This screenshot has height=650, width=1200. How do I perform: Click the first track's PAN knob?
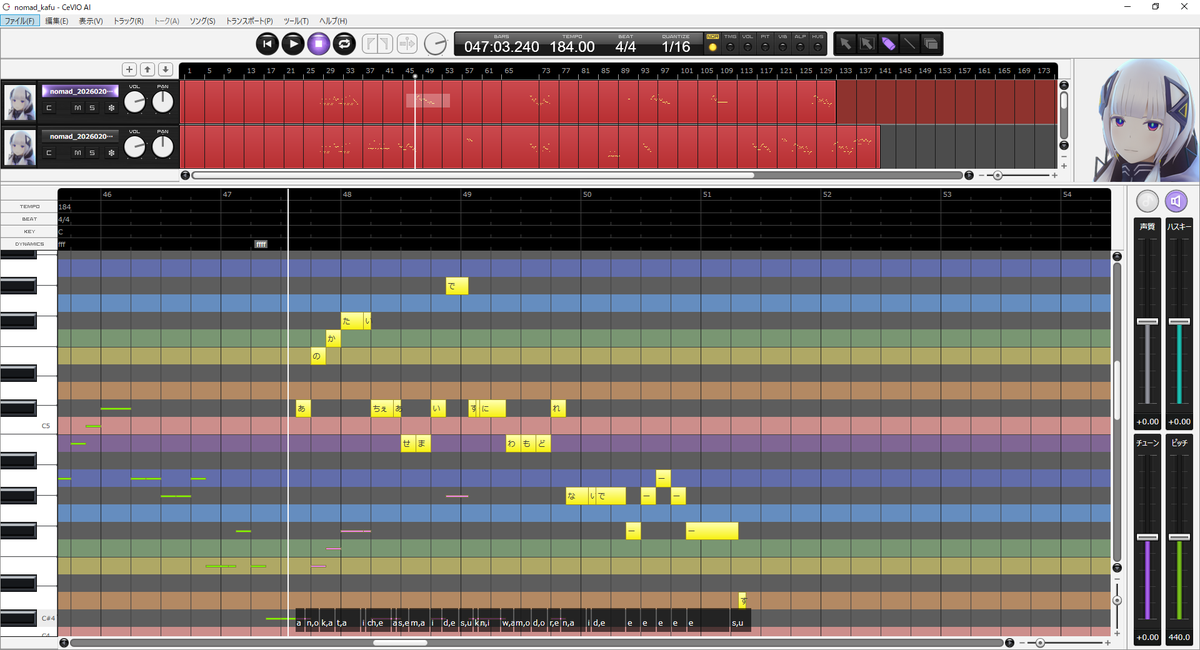(x=163, y=102)
